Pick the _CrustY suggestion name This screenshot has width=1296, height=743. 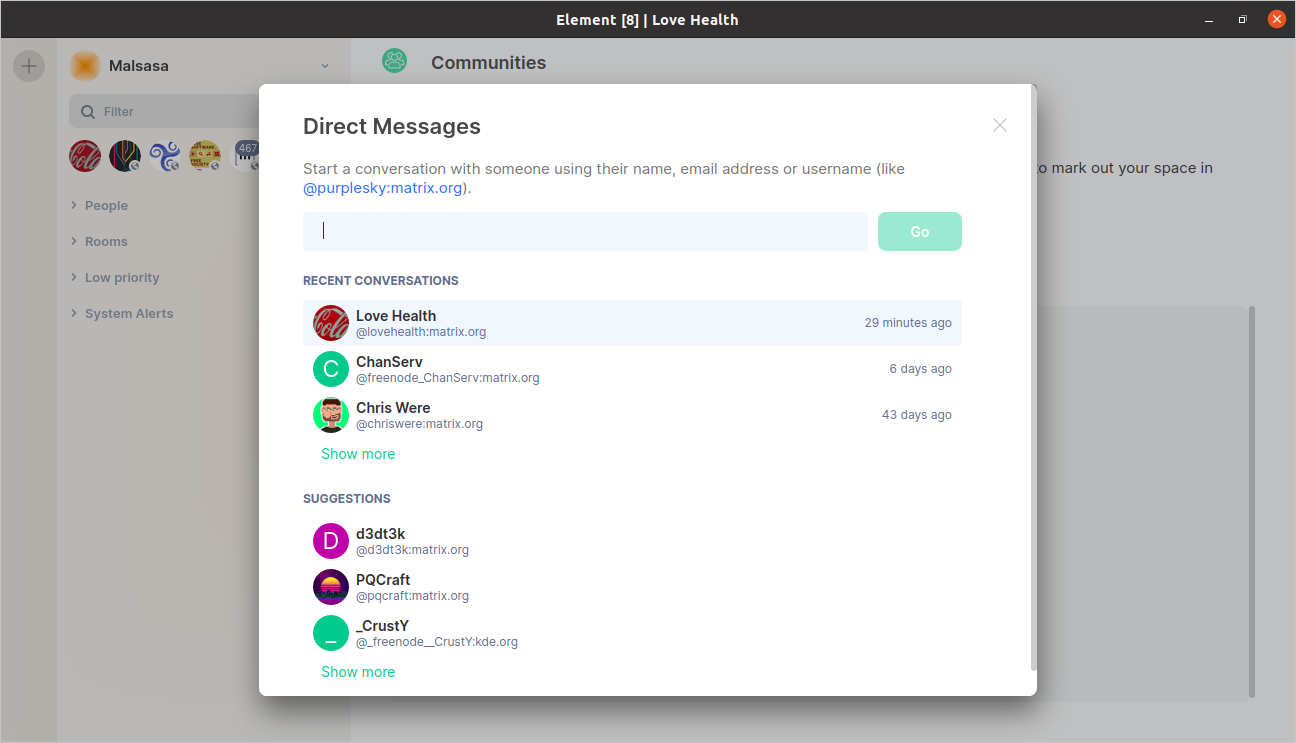[382, 625]
